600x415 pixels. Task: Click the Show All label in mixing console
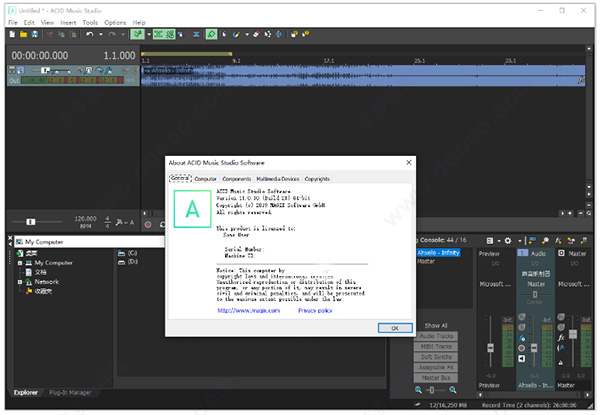(436, 326)
